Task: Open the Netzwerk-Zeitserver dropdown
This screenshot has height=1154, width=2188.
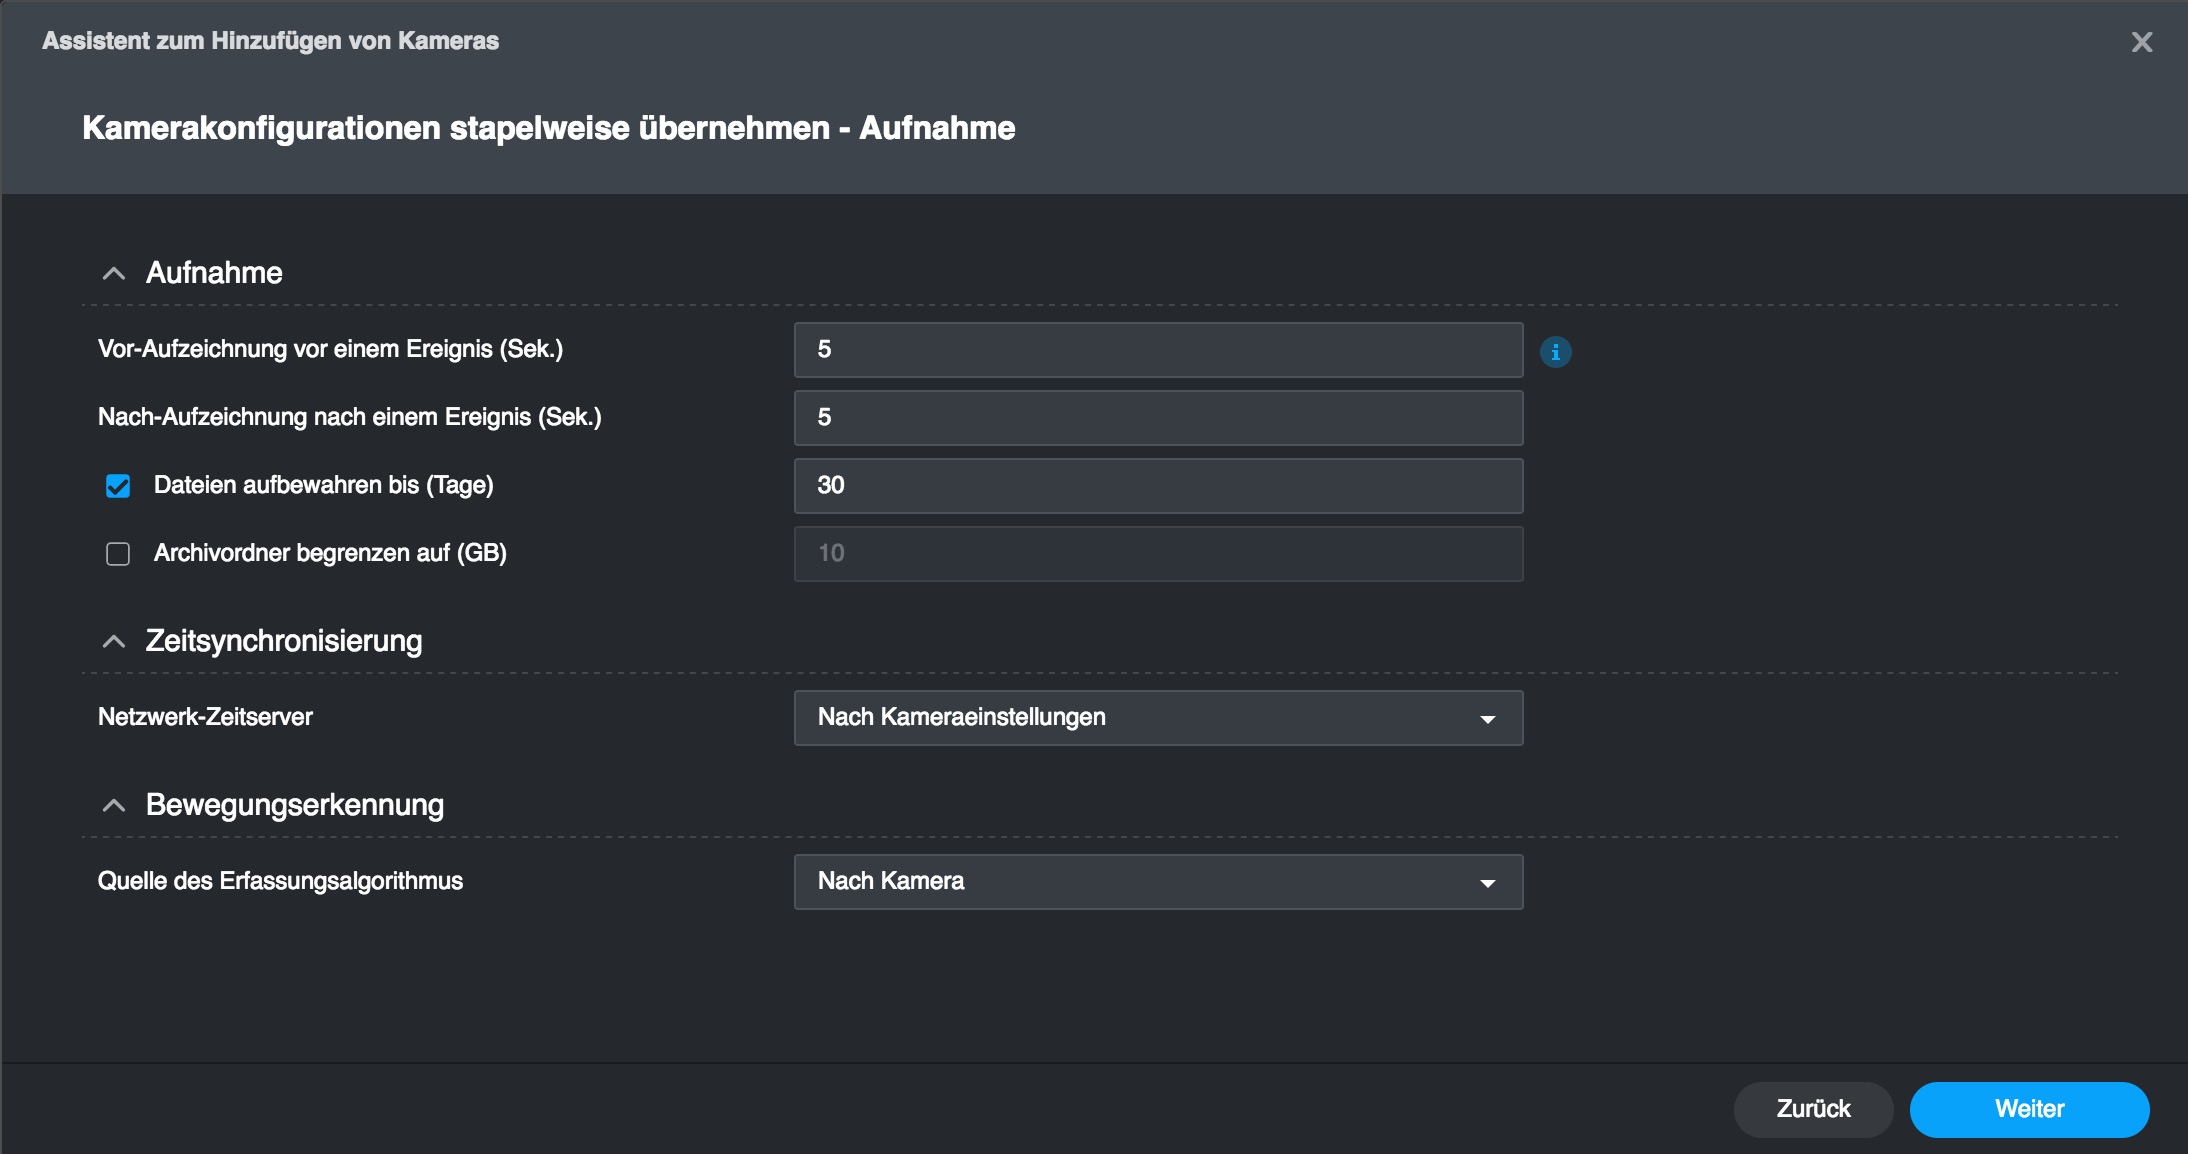Action: point(1158,718)
